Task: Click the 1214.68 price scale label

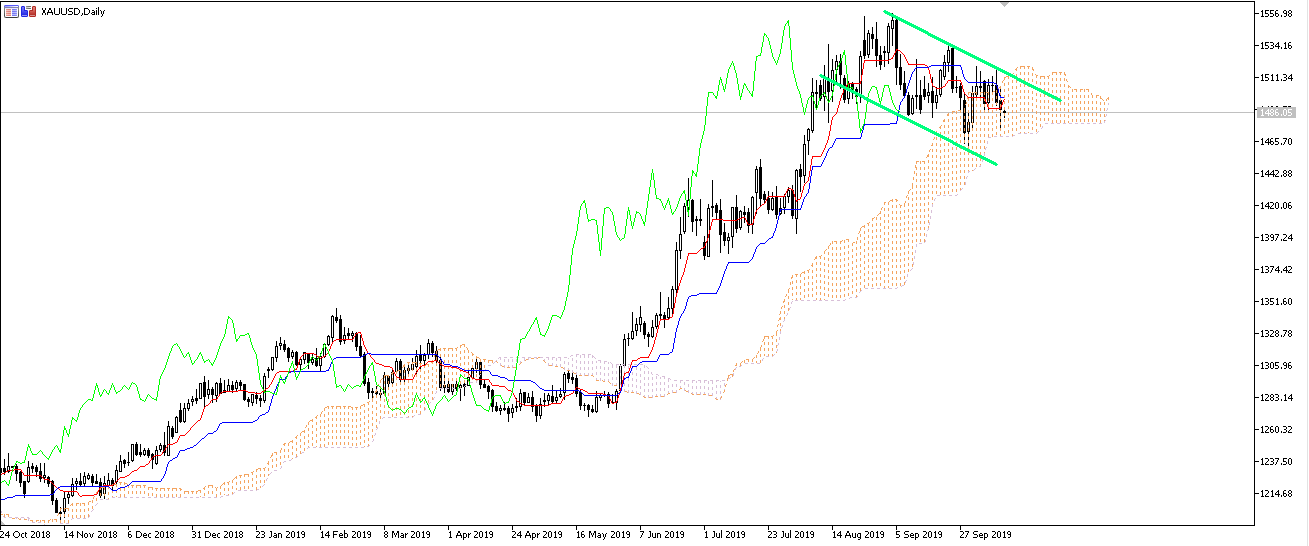Action: 1280,494
